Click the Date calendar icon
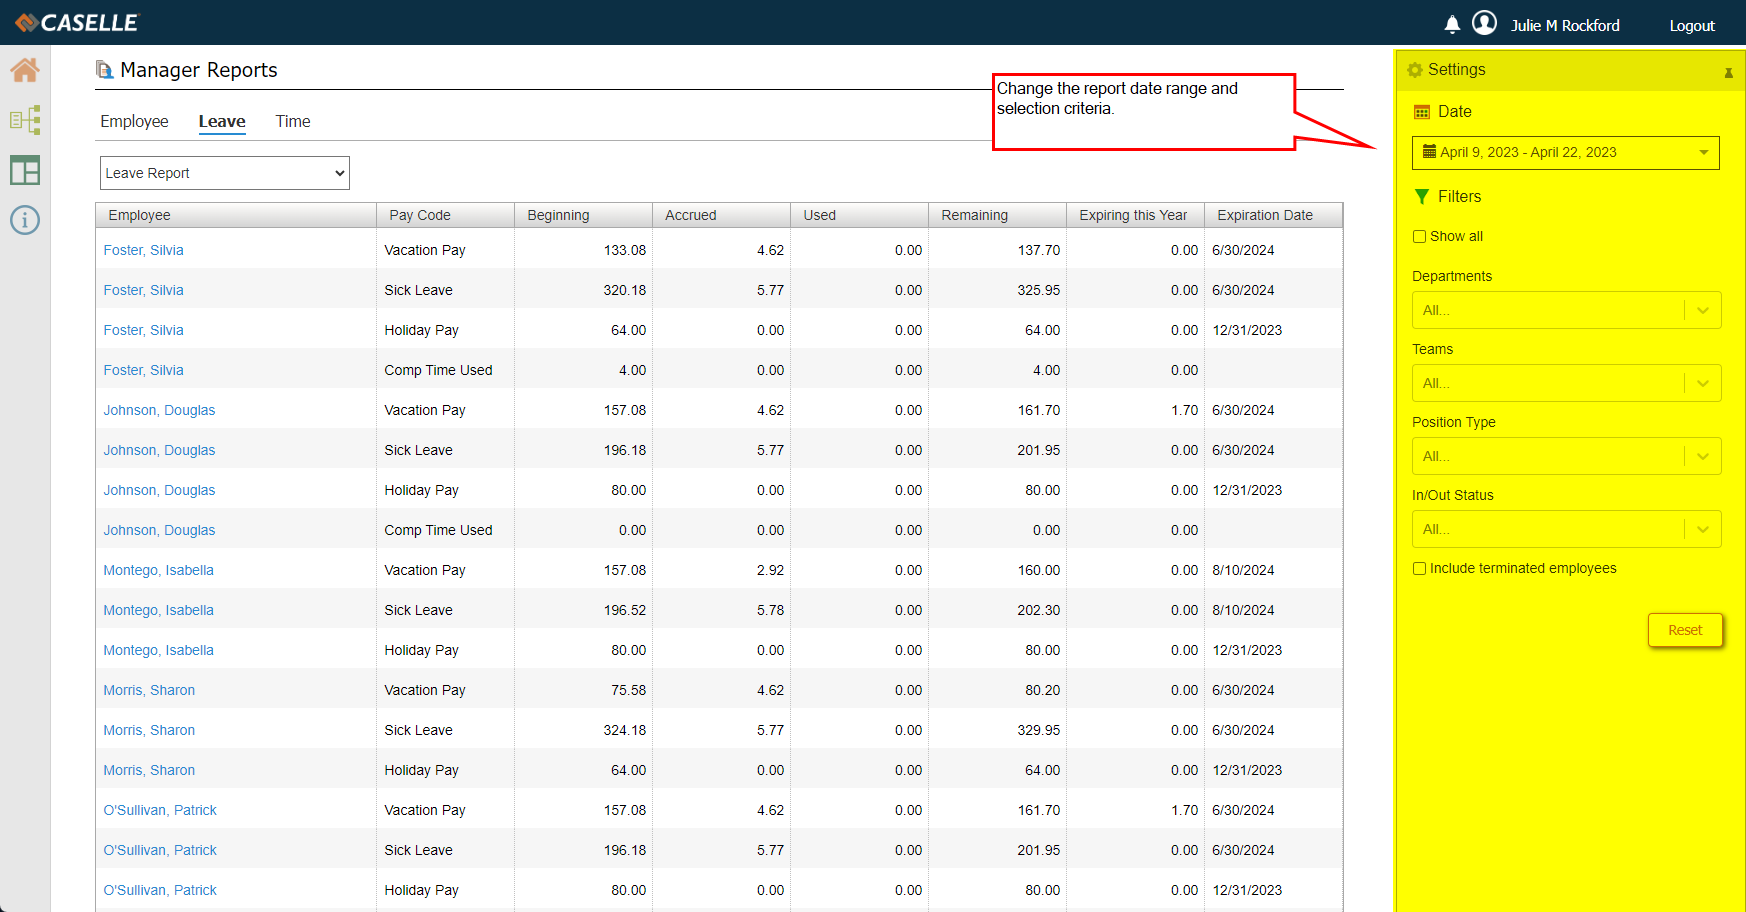 coord(1421,112)
